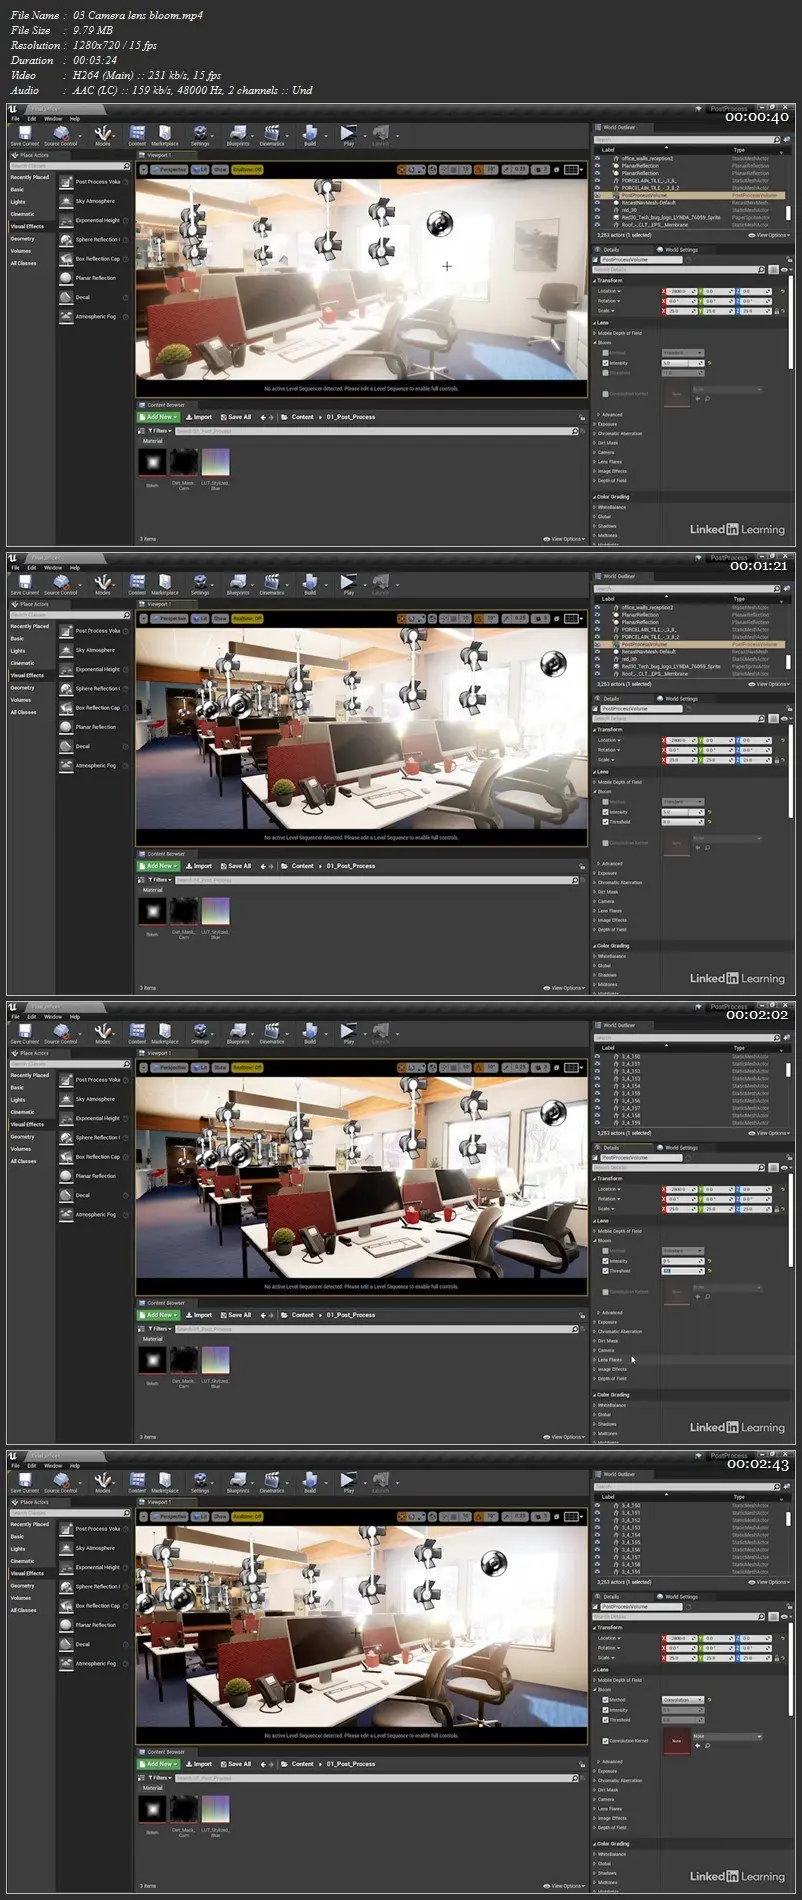Open Source Control in 00:00:40 frame
802x1900 pixels.
[x=61, y=134]
